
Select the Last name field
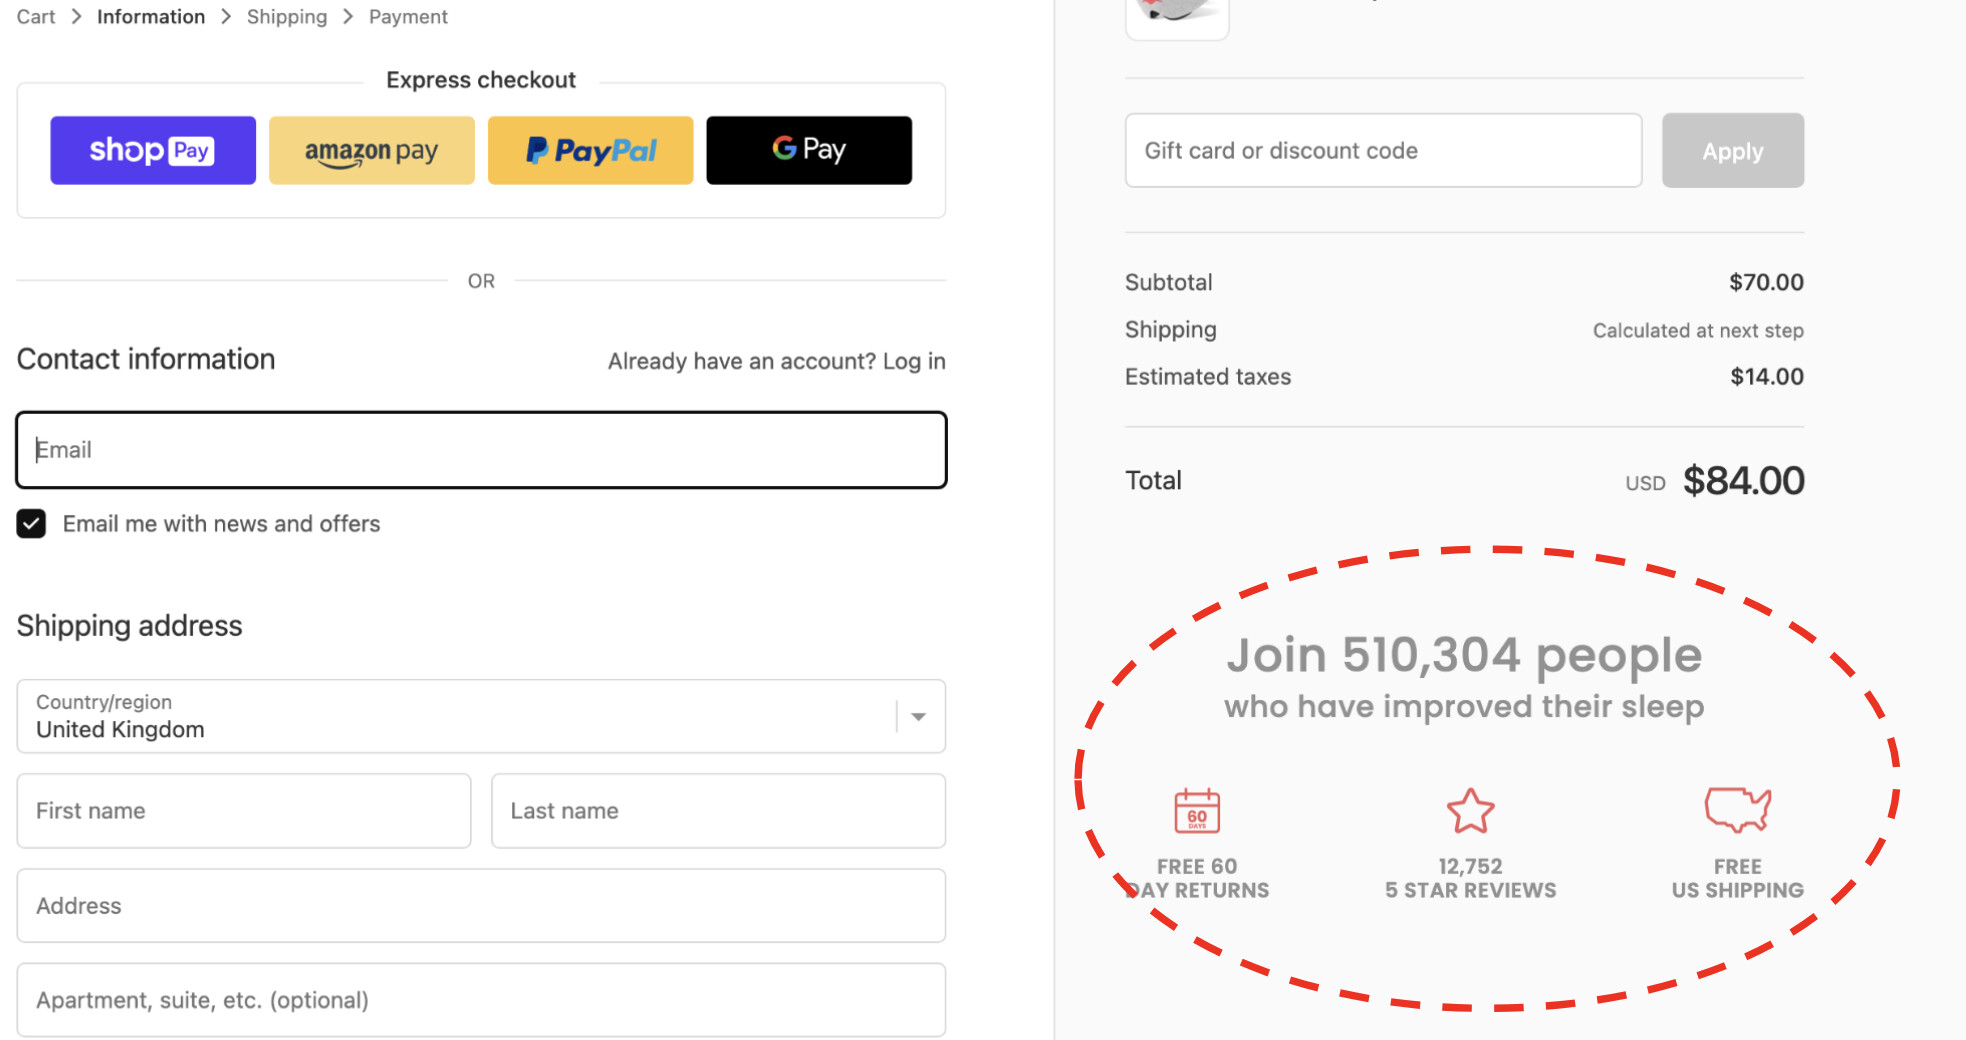click(718, 811)
